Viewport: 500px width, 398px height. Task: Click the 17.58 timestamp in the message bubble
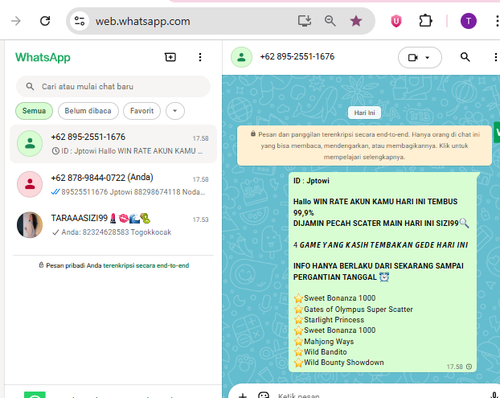click(x=455, y=367)
